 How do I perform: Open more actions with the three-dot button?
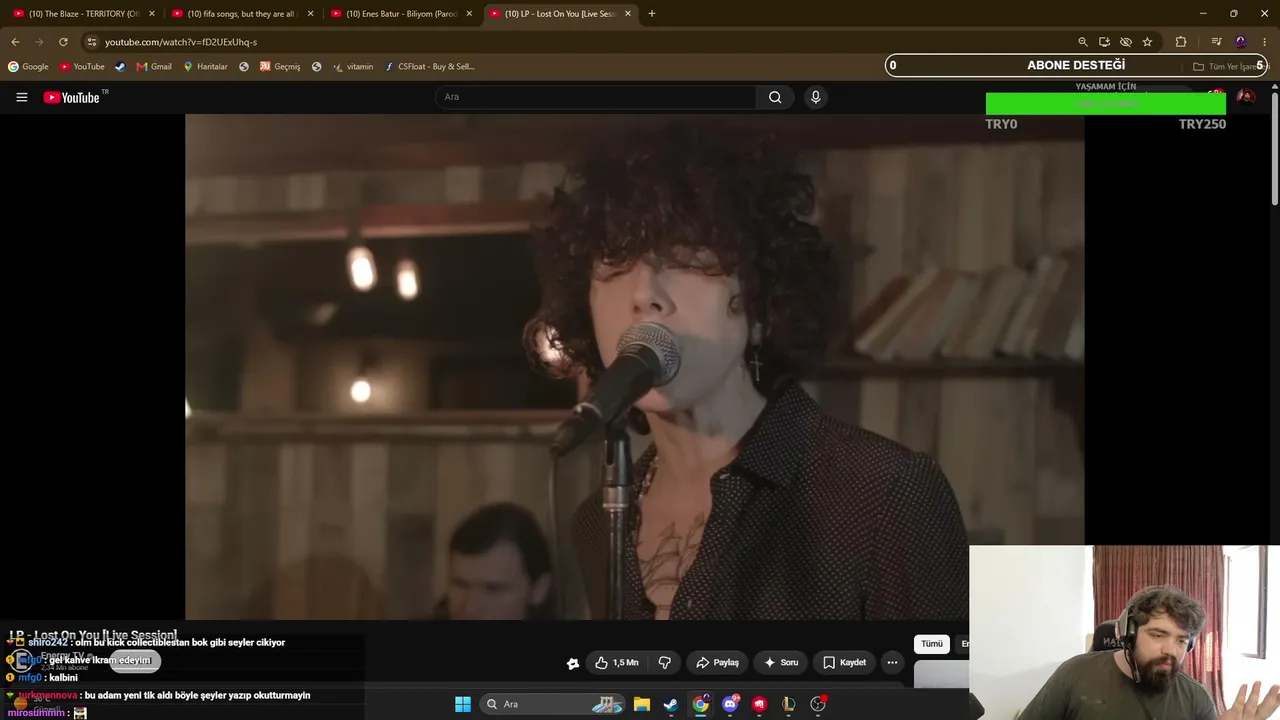892,662
